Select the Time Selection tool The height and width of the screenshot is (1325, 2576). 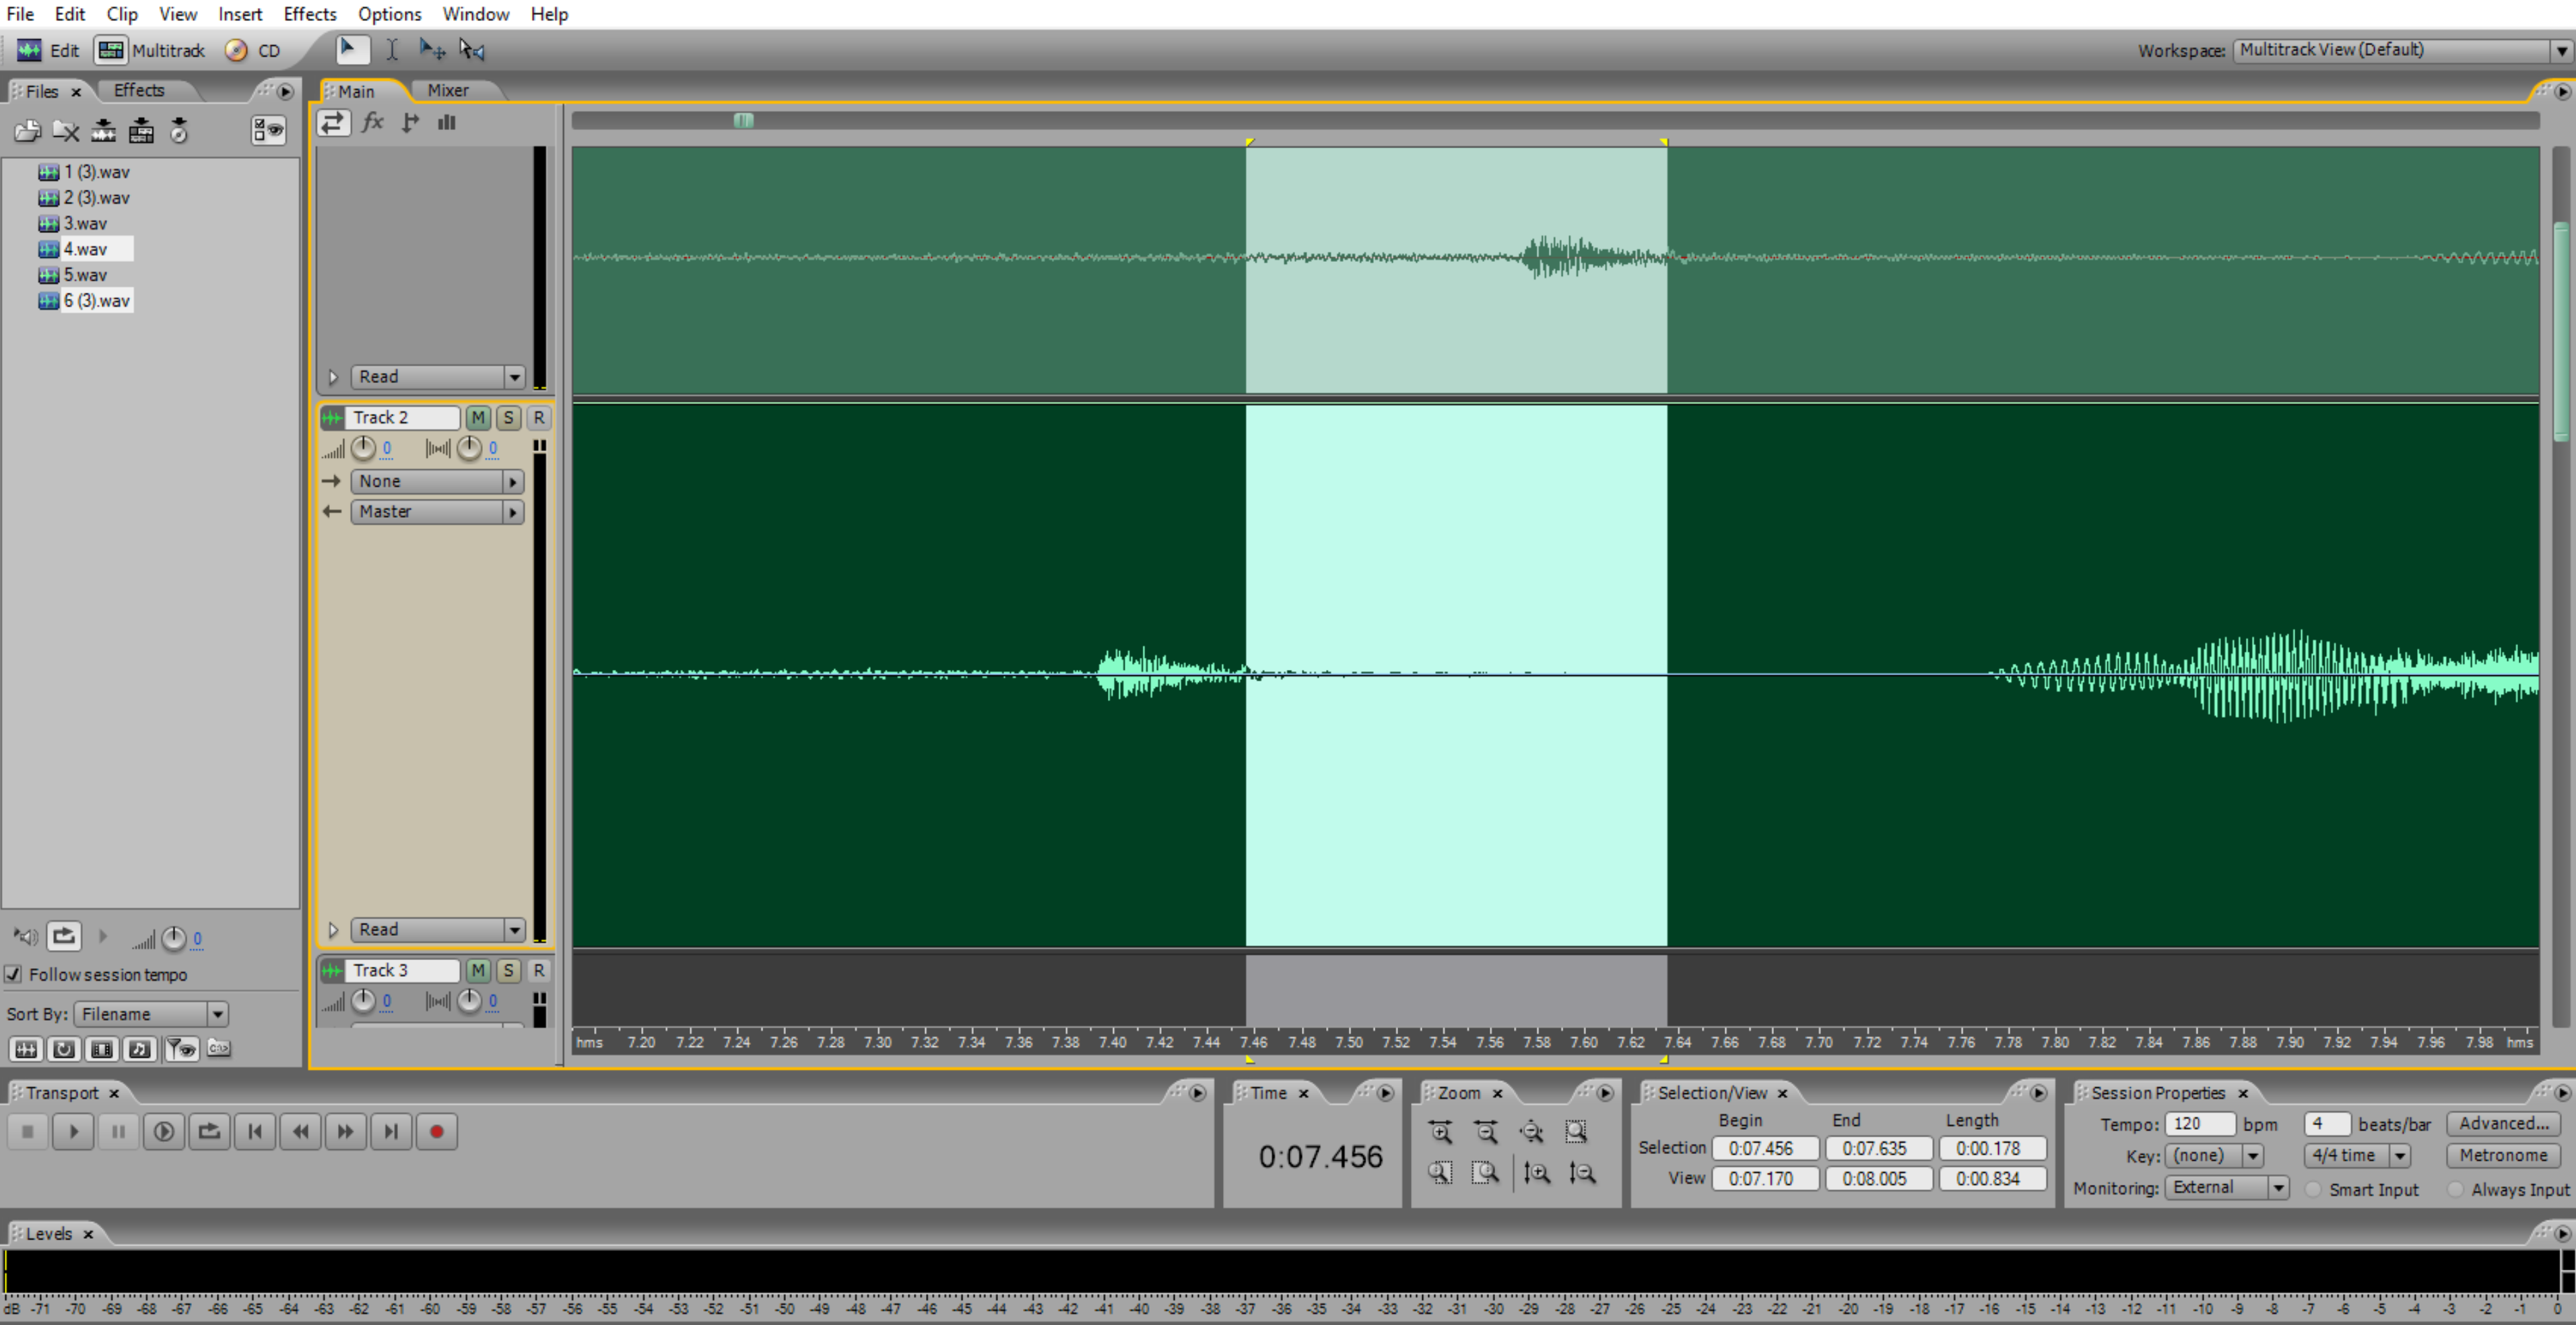(x=392, y=50)
